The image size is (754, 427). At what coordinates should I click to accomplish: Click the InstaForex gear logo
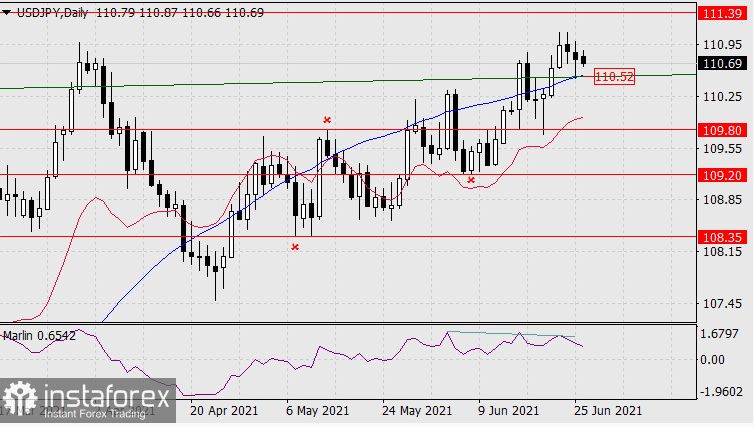[x=20, y=399]
